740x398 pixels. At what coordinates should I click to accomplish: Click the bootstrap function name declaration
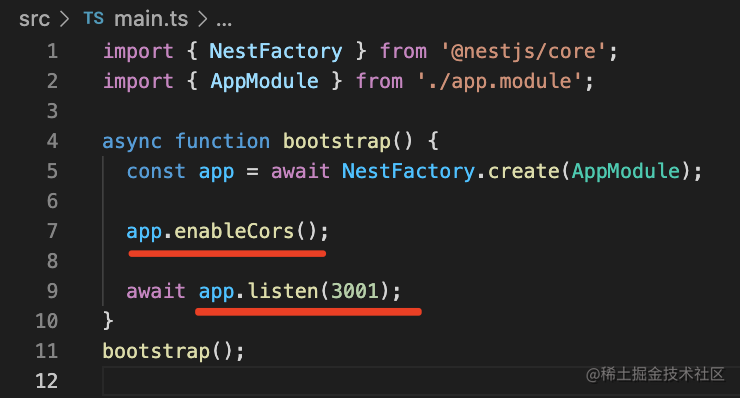coord(336,141)
